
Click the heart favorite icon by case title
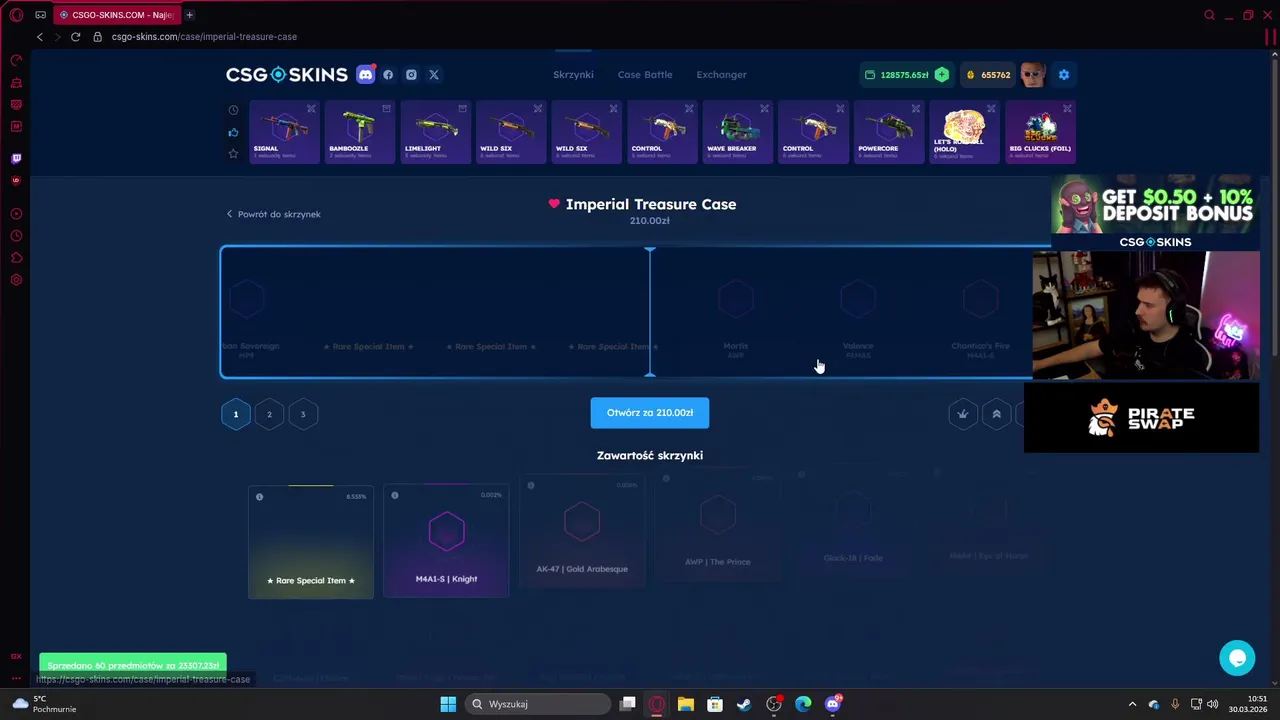click(554, 204)
